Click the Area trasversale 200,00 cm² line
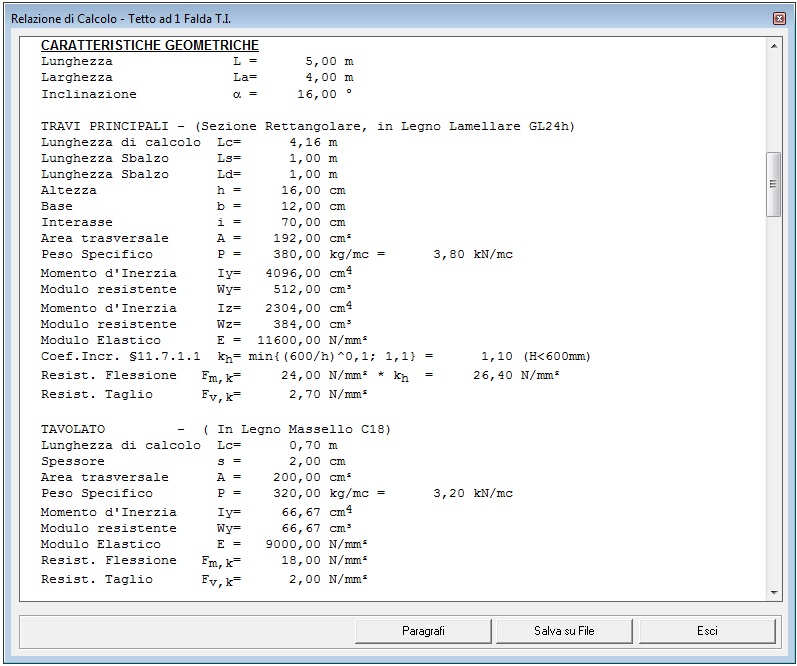The width and height of the screenshot is (797, 666). (196, 477)
